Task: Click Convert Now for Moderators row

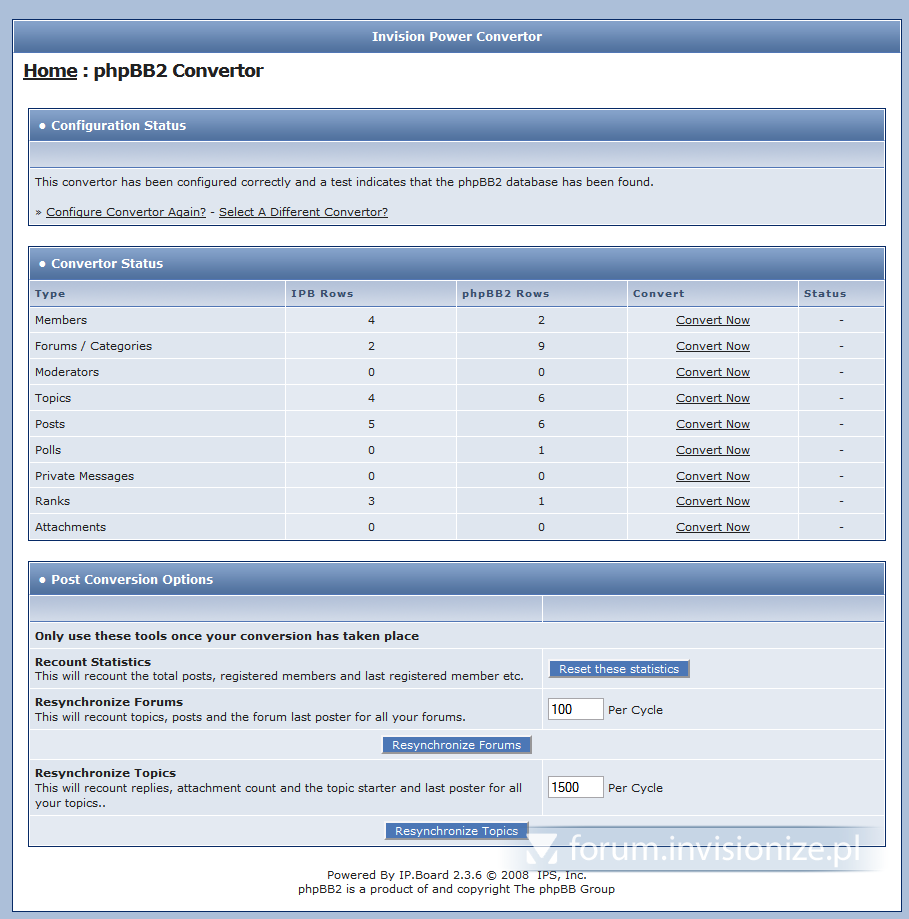Action: point(712,372)
